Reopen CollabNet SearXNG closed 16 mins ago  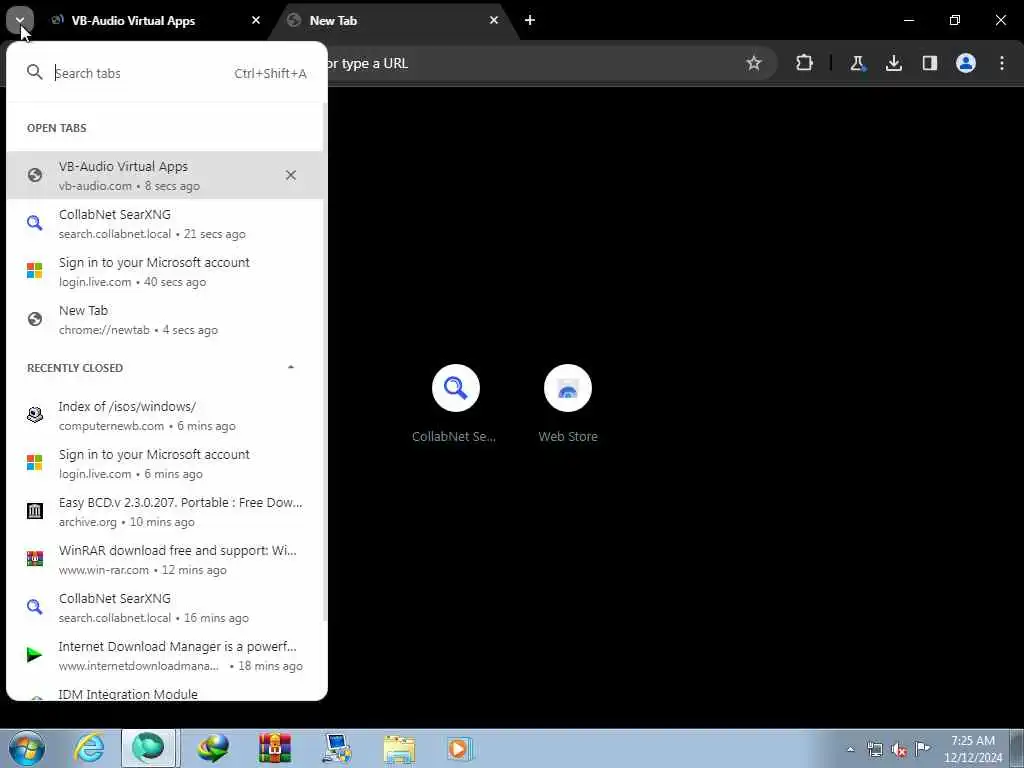click(165, 607)
